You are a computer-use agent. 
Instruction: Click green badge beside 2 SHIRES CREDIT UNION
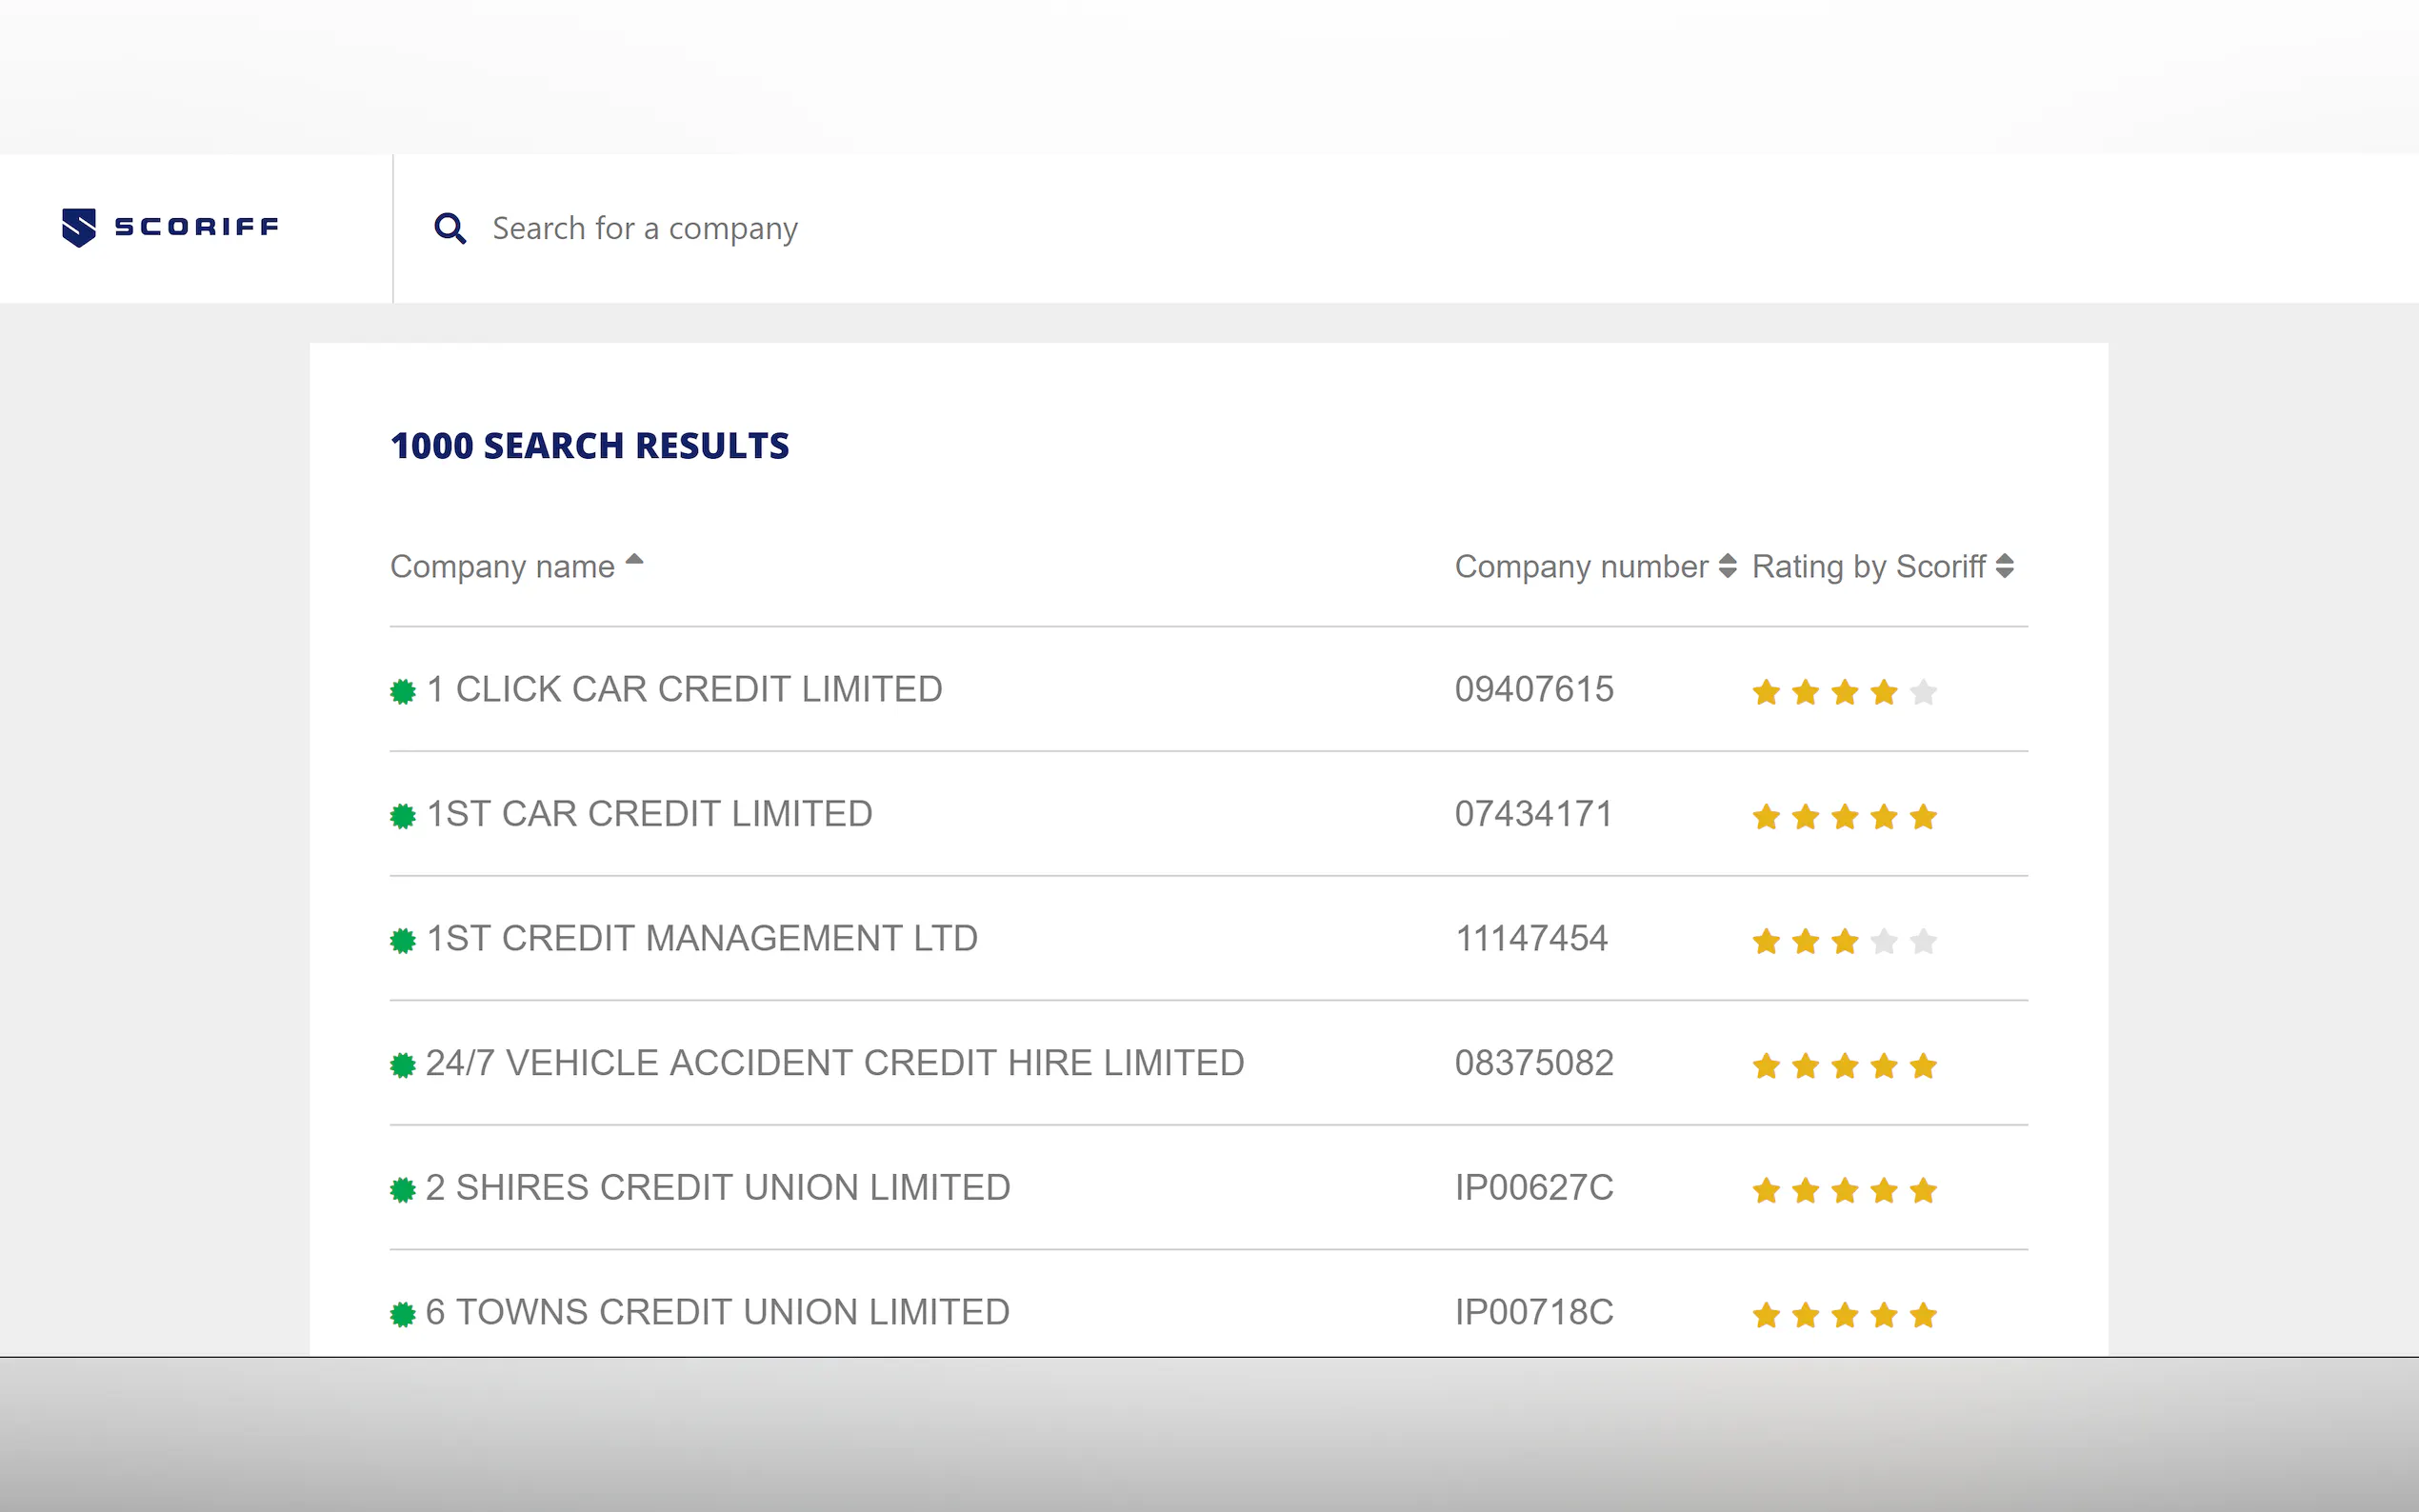(x=402, y=1189)
